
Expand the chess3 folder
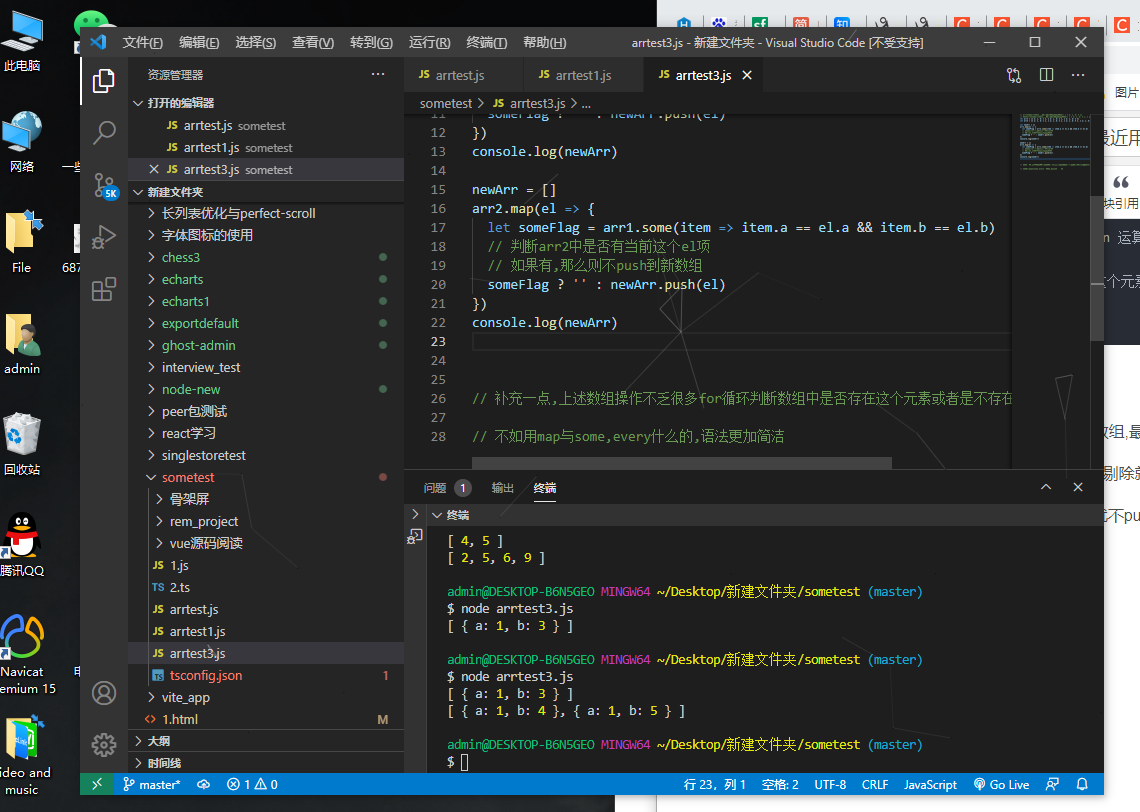pyautogui.click(x=266, y=257)
